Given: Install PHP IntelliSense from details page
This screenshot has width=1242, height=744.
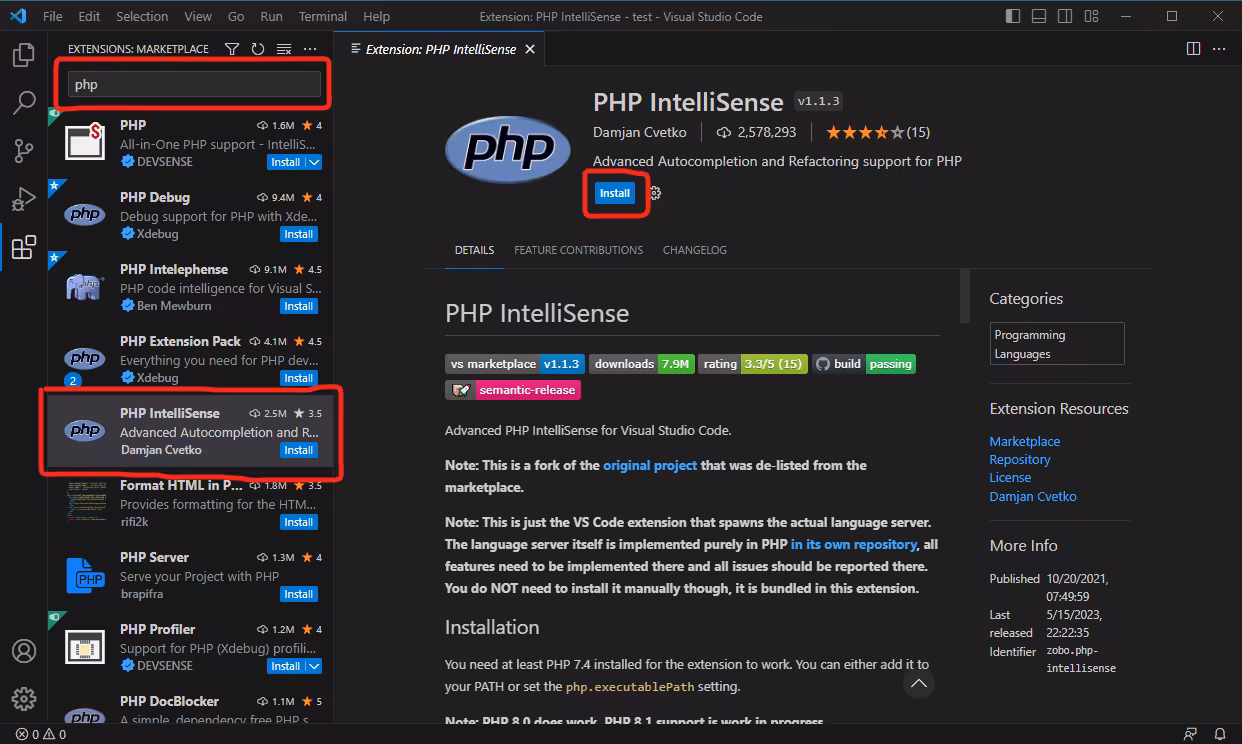Looking at the screenshot, I should 615,193.
